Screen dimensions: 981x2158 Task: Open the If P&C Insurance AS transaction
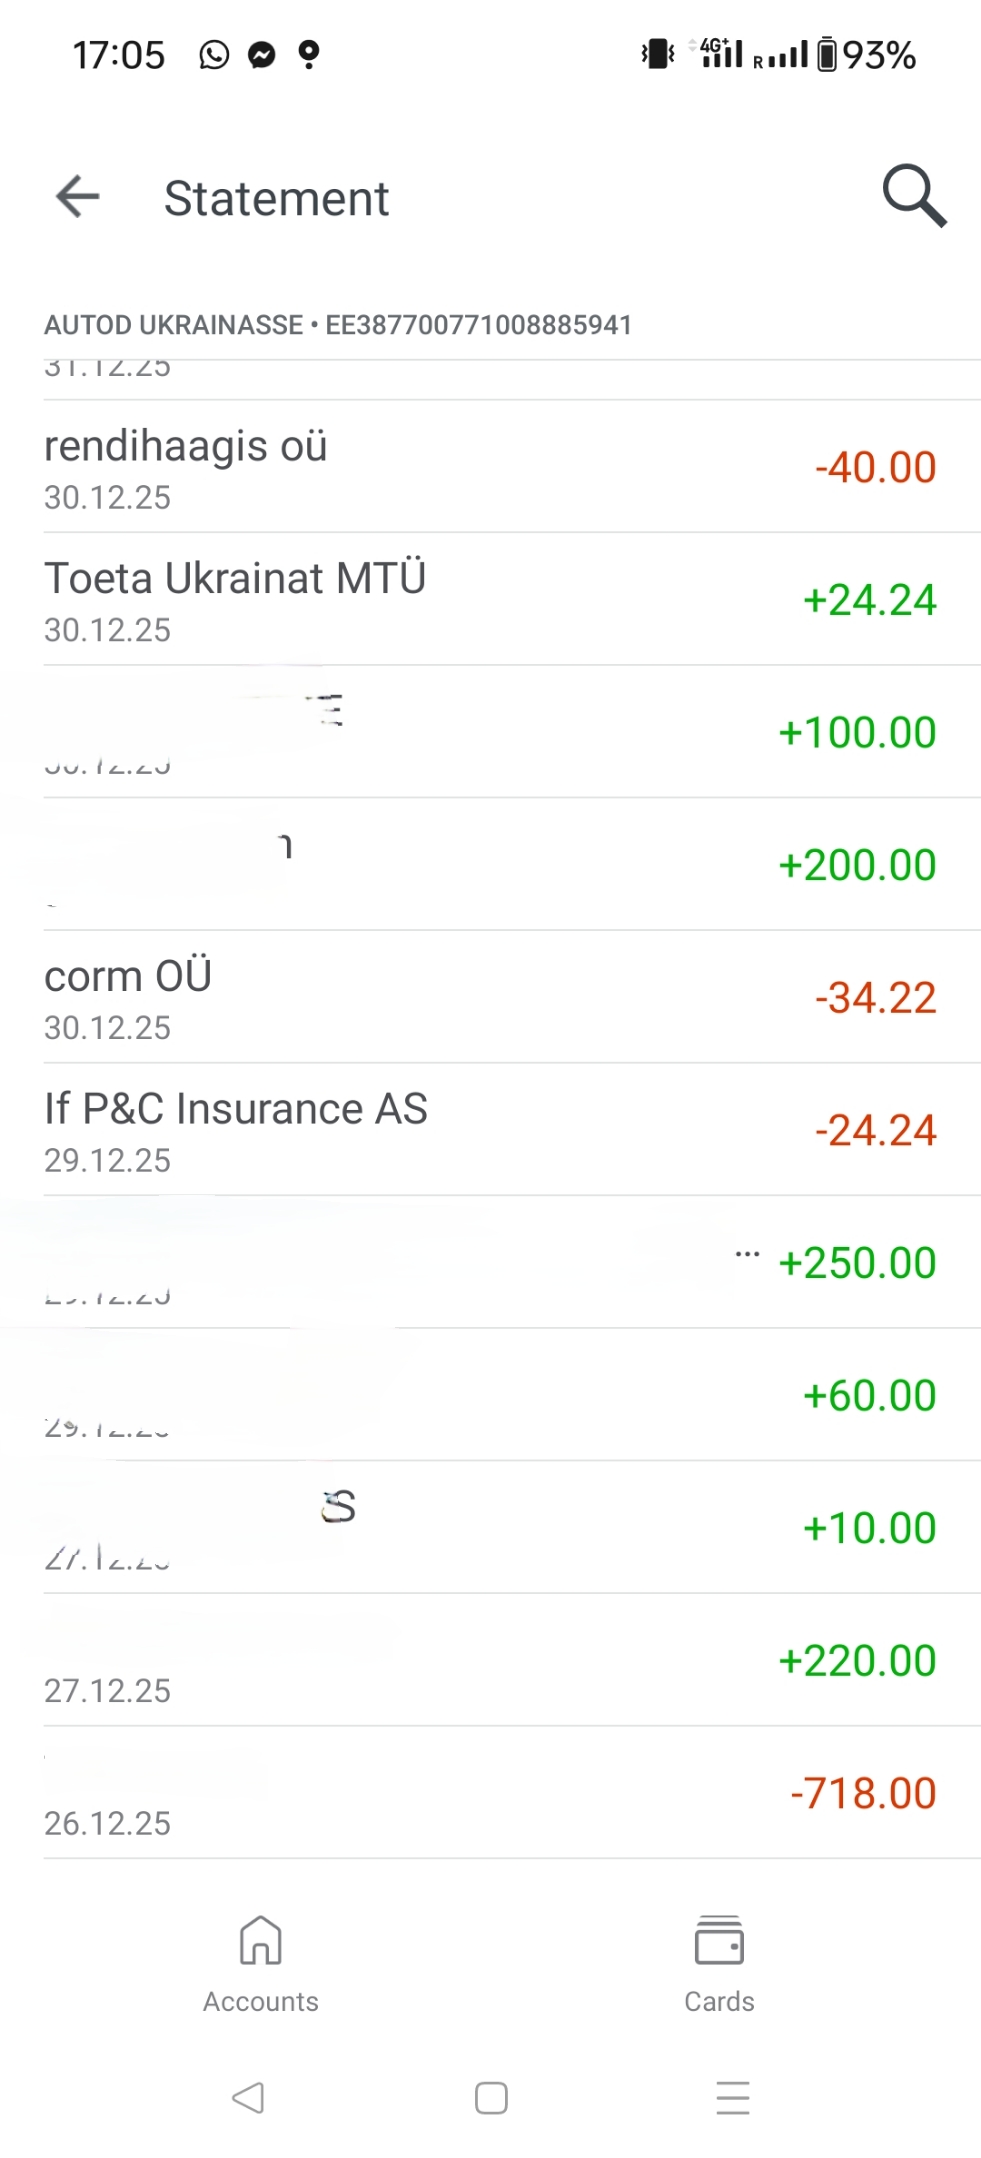pos(490,1130)
